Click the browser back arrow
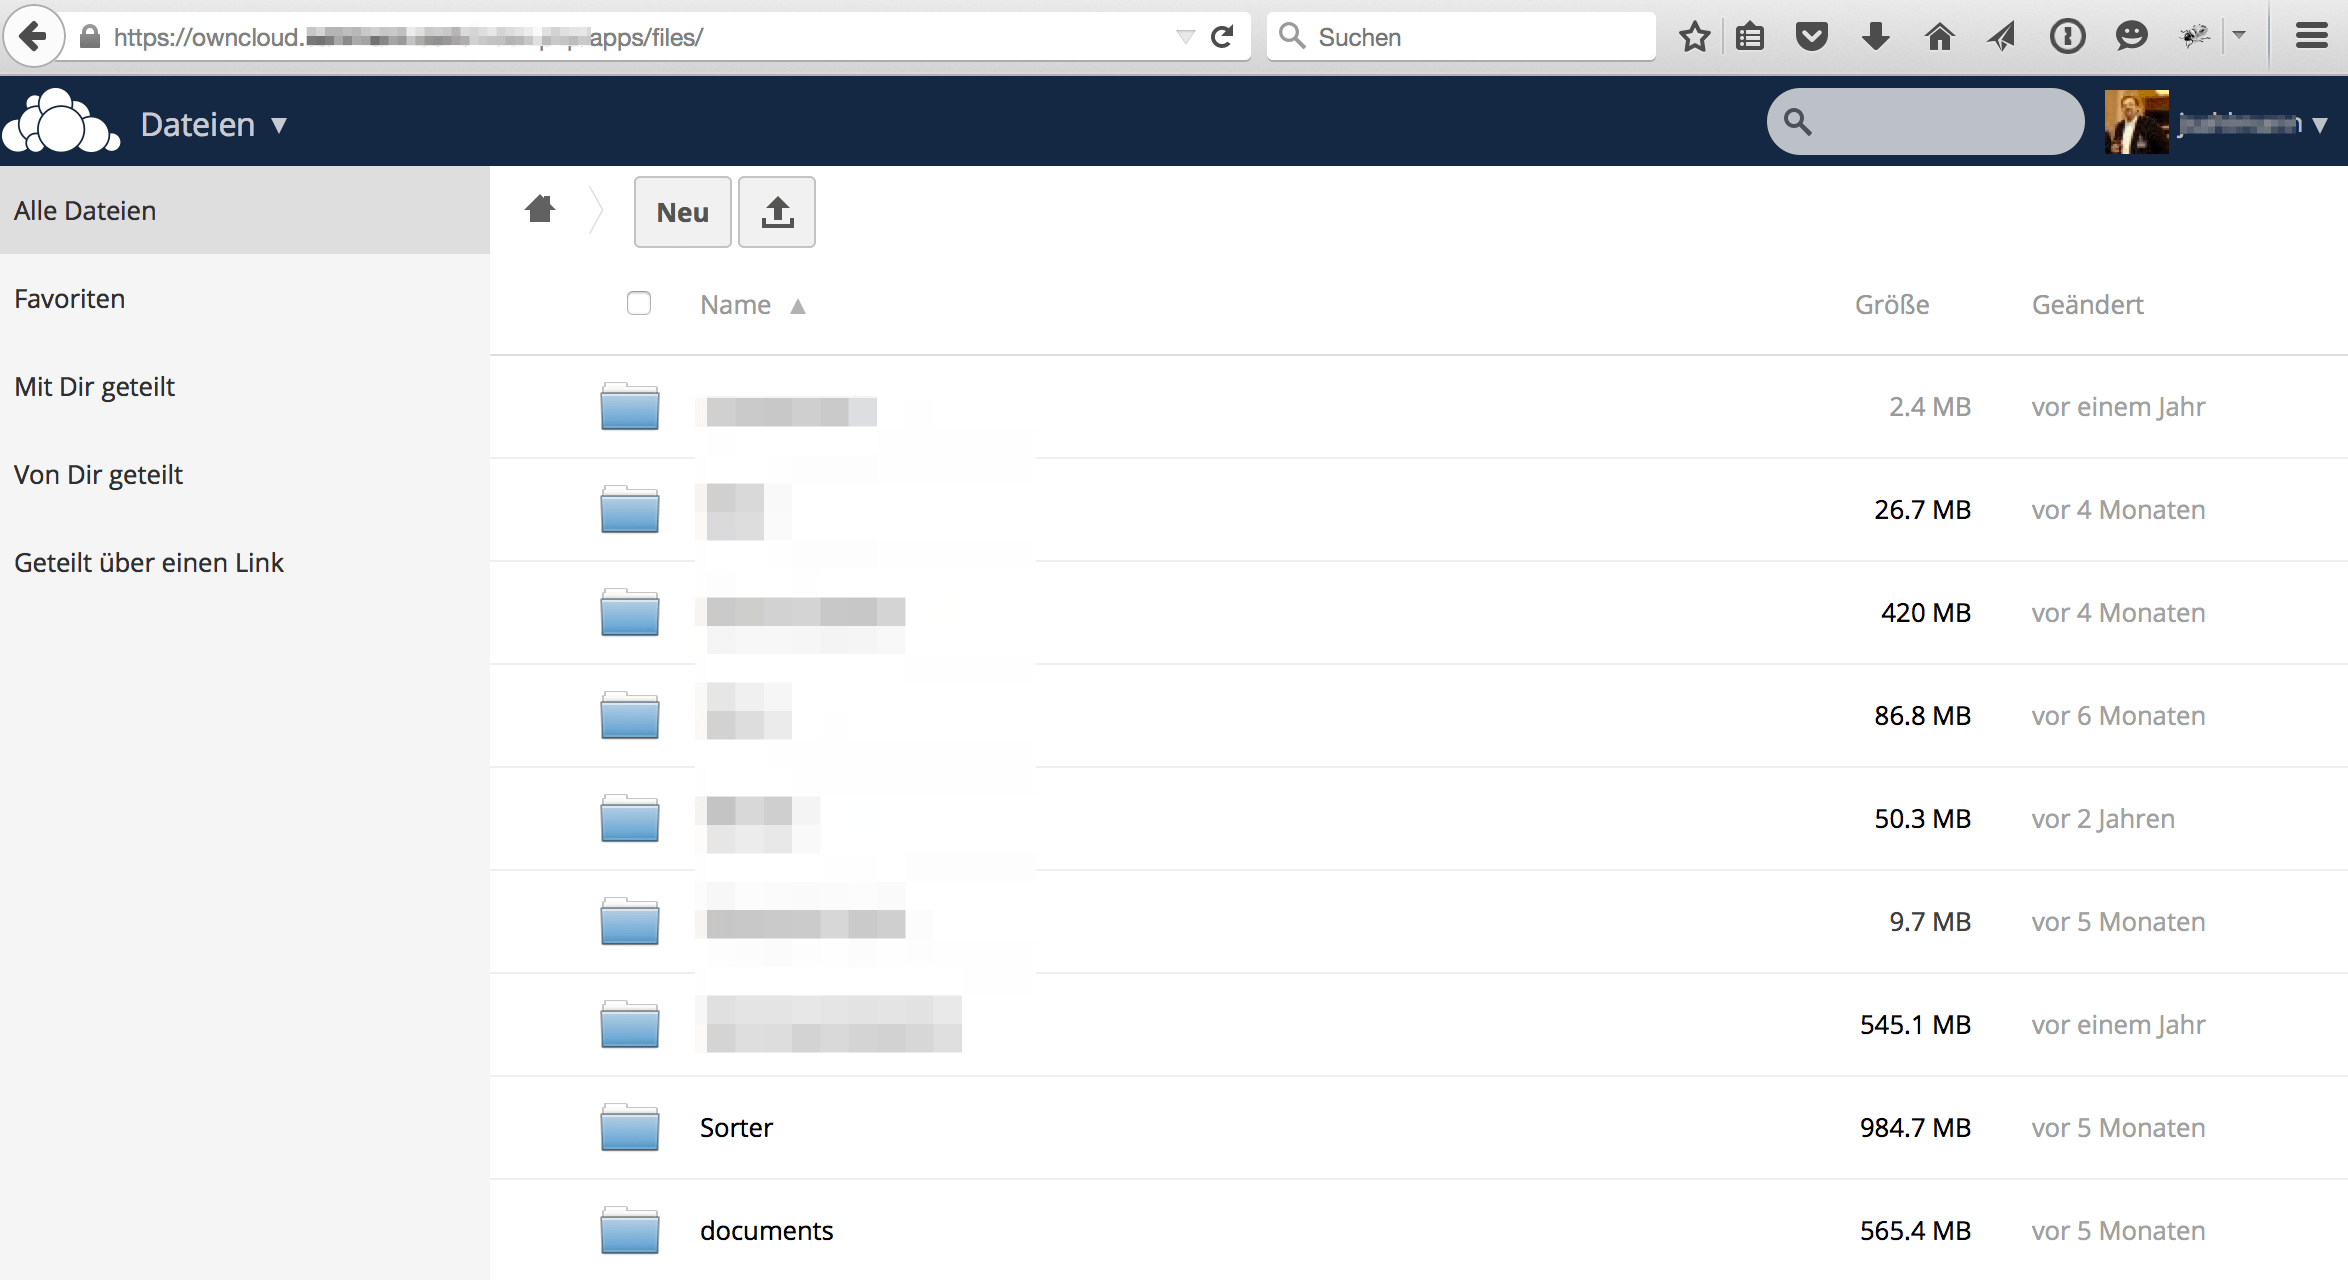Screen dimensions: 2348x1280 33,37
